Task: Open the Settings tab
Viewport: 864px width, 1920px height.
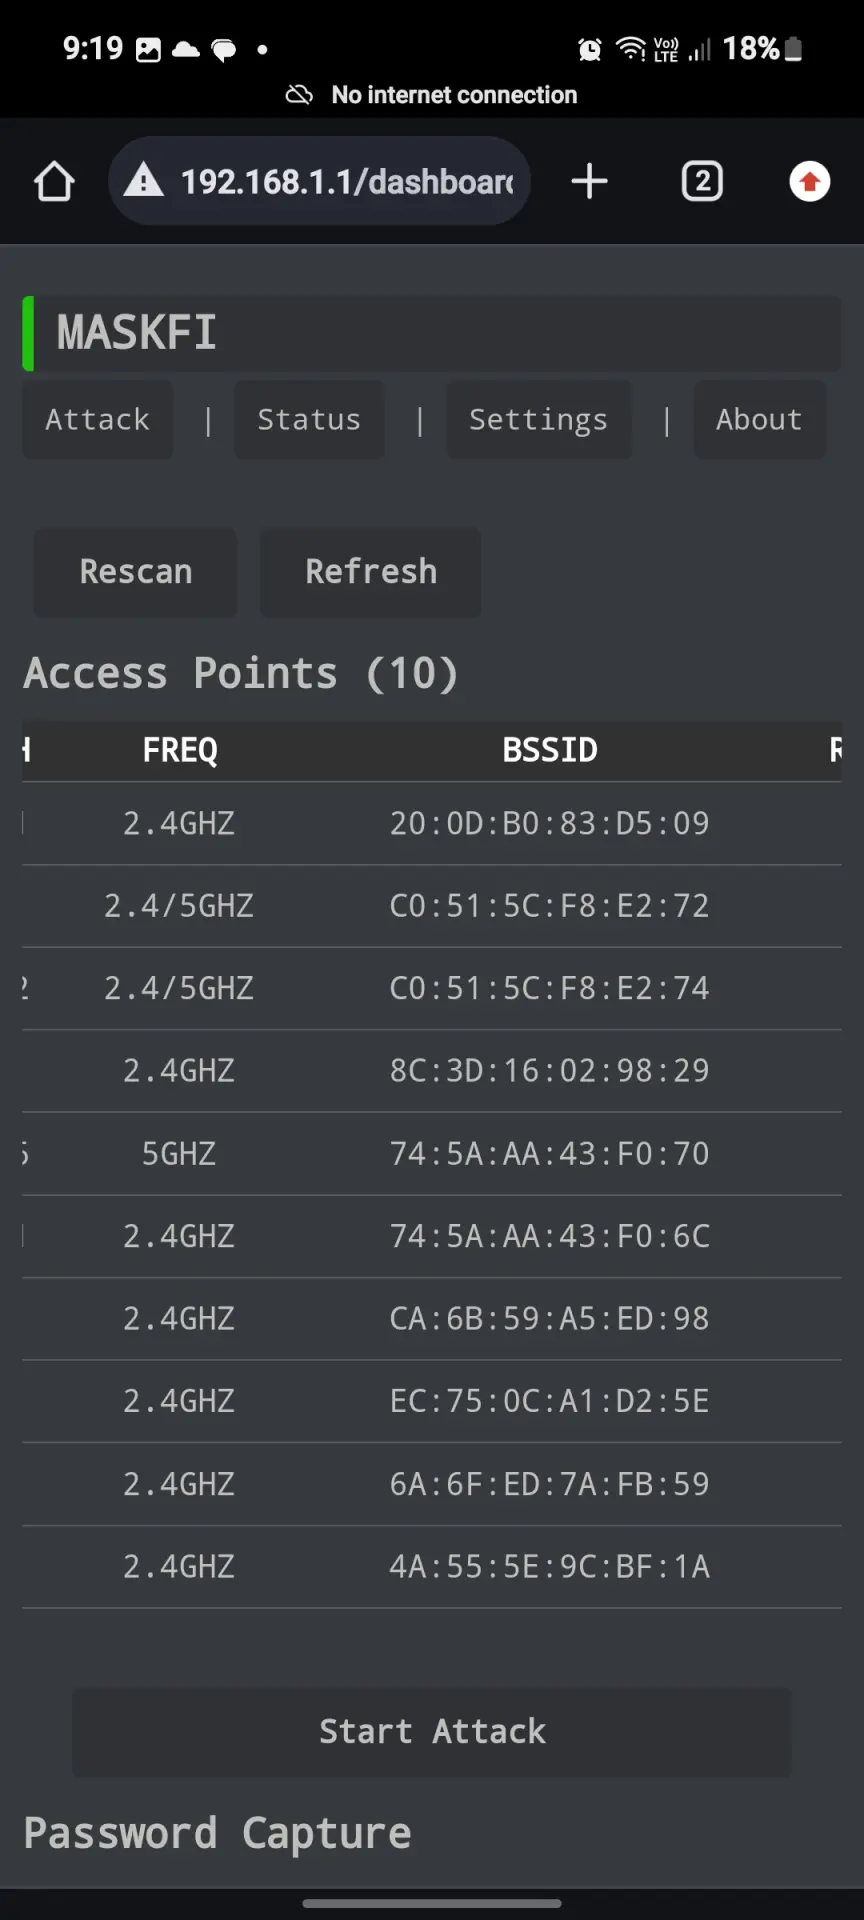Action: 539,419
